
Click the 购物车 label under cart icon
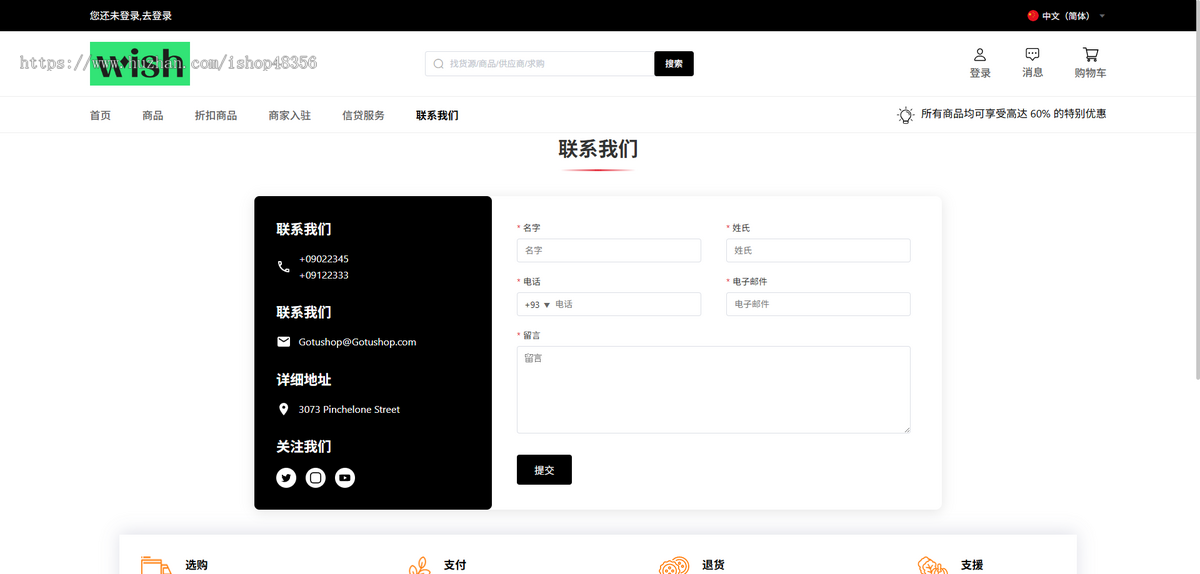pyautogui.click(x=1090, y=73)
